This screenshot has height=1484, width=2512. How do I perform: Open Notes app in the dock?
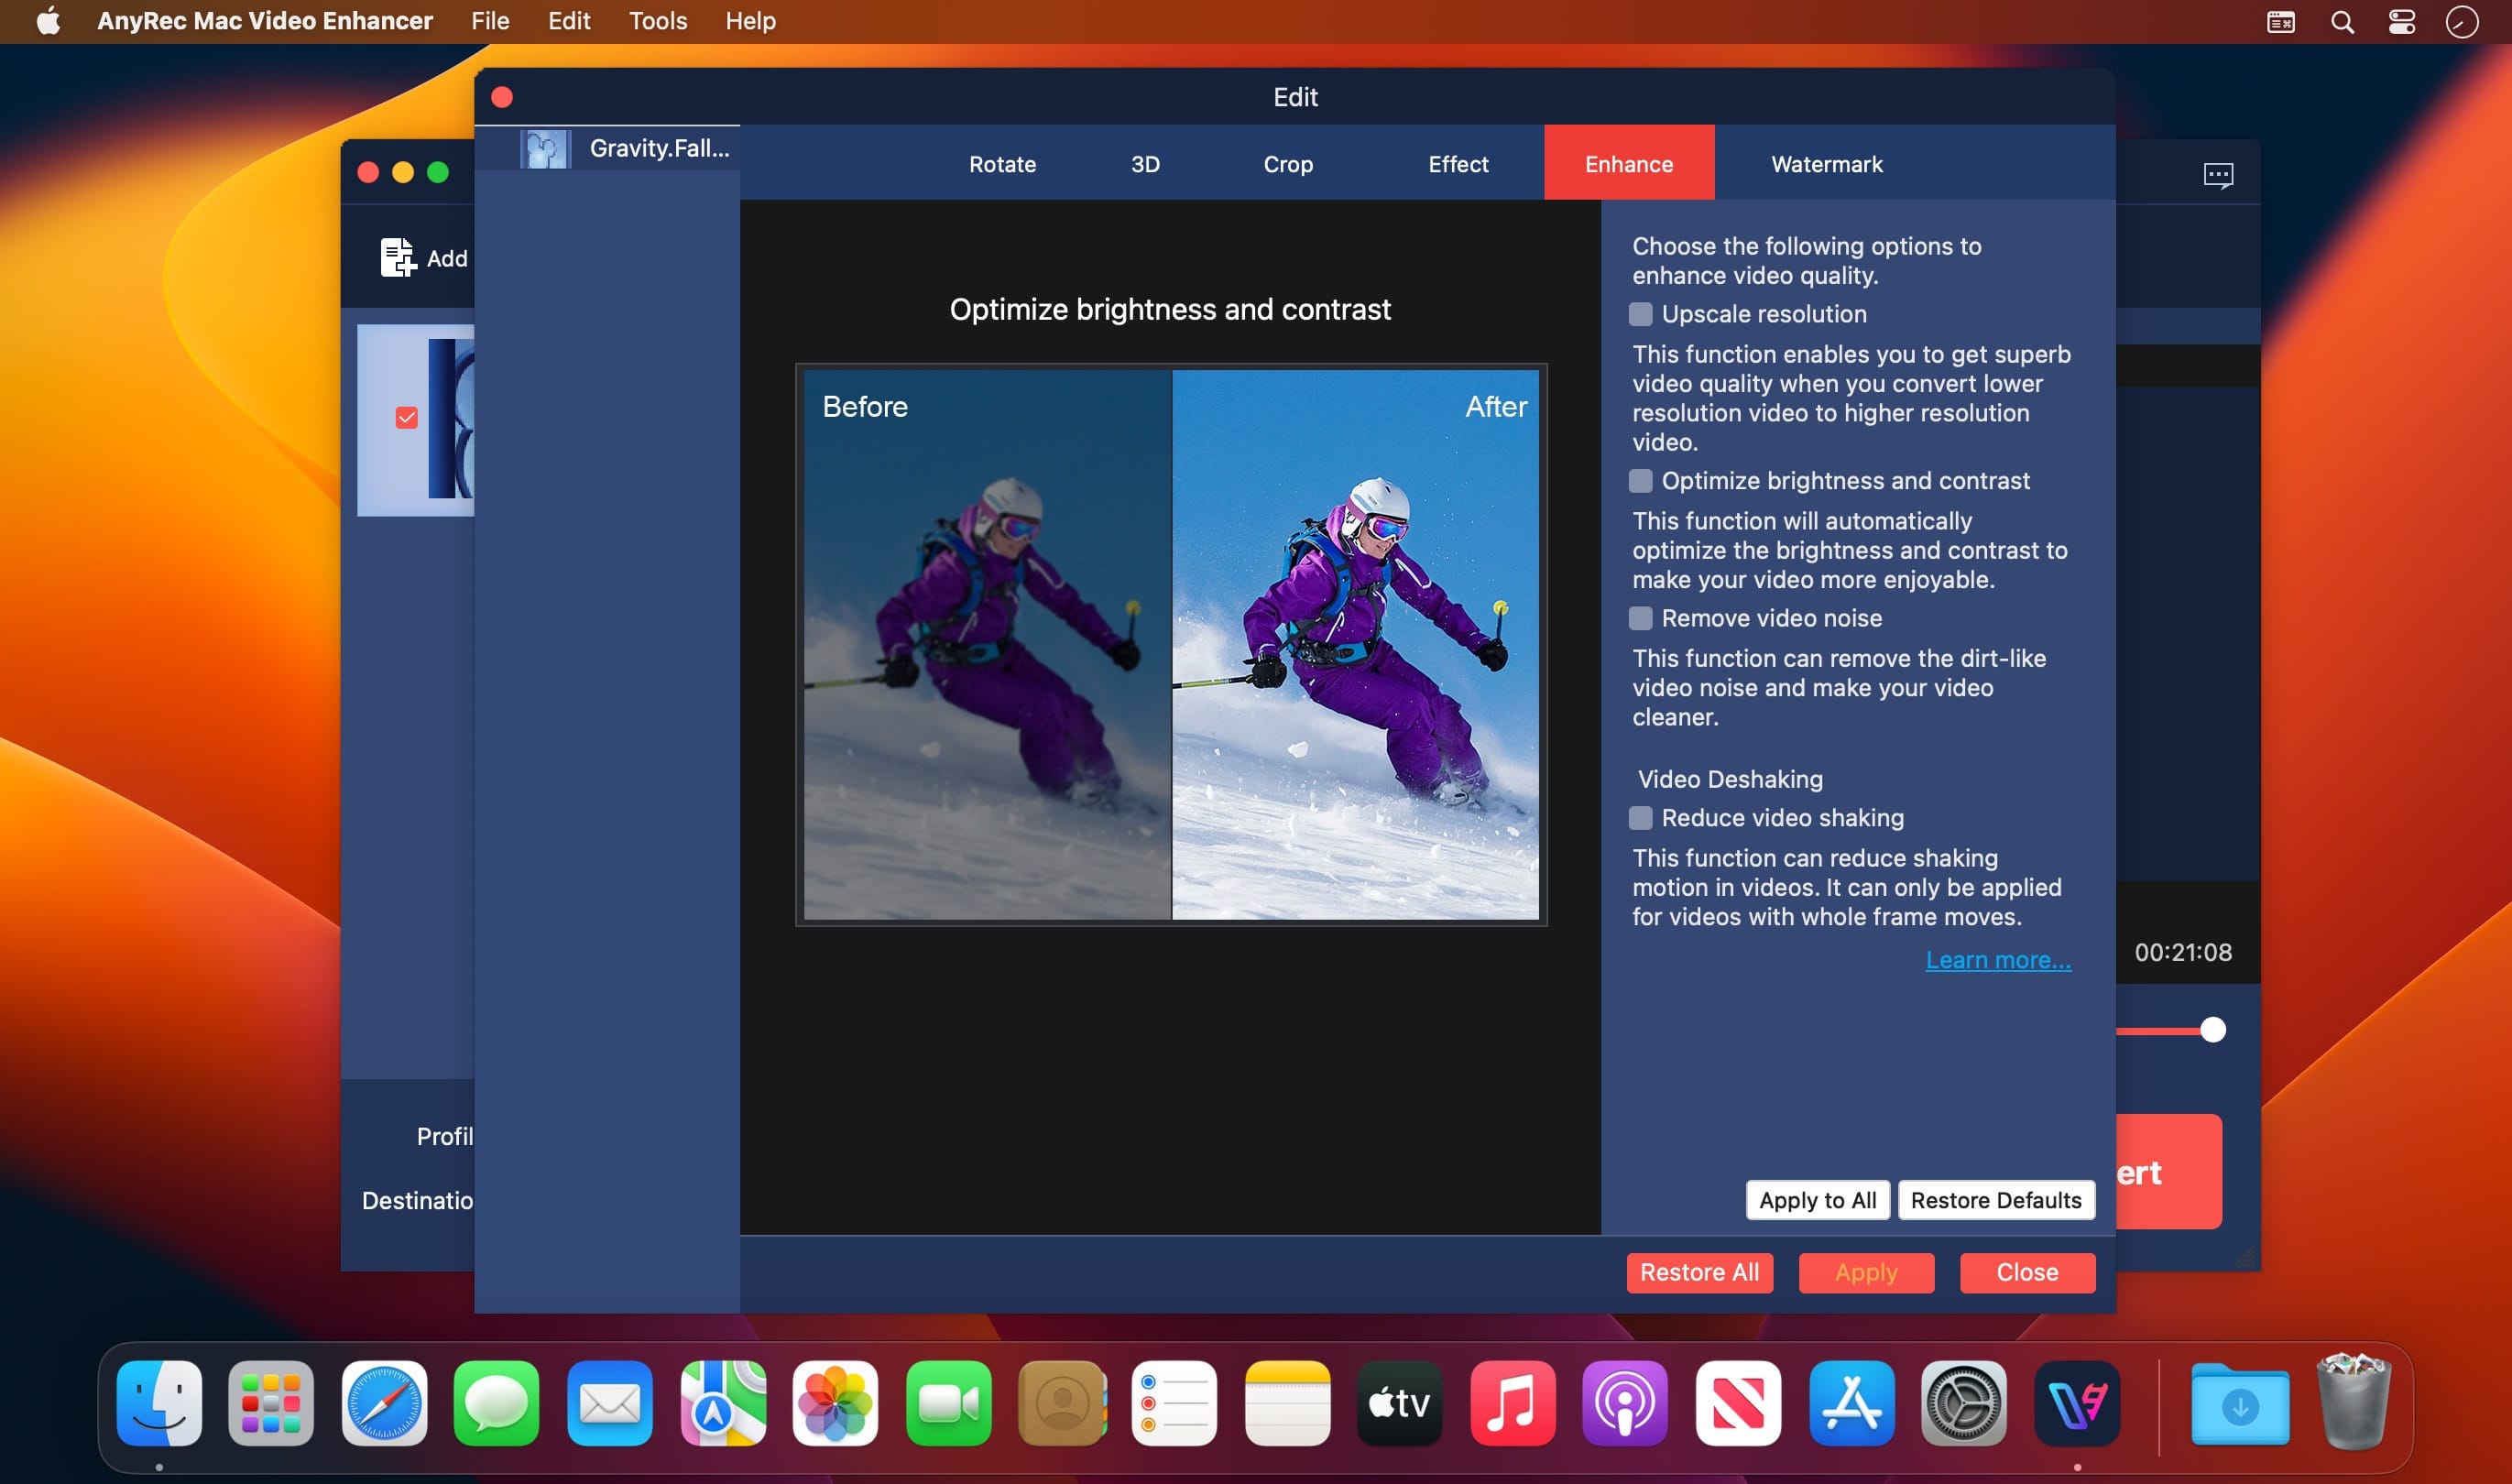click(x=1287, y=1403)
